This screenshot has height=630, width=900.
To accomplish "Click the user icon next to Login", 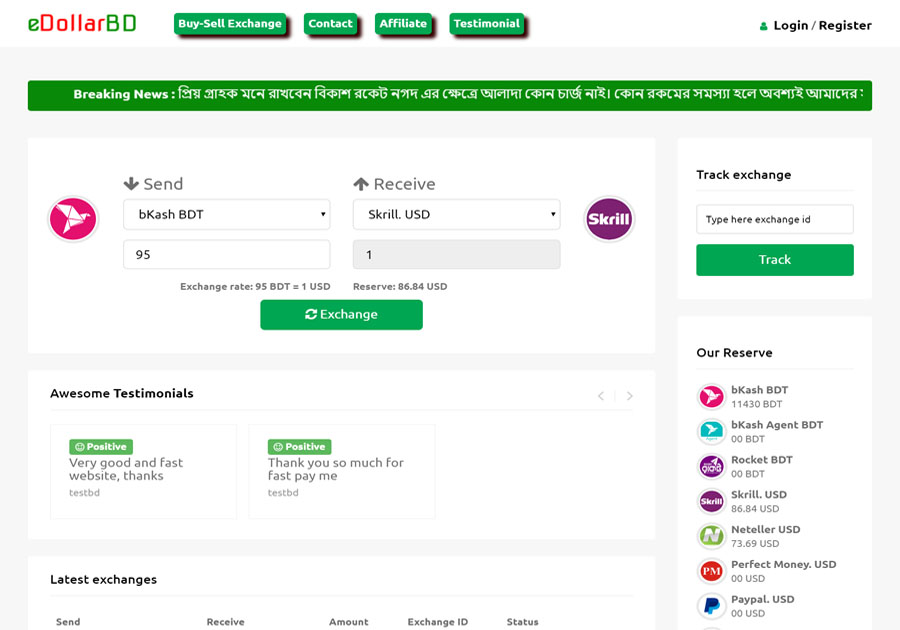I will click(x=764, y=26).
